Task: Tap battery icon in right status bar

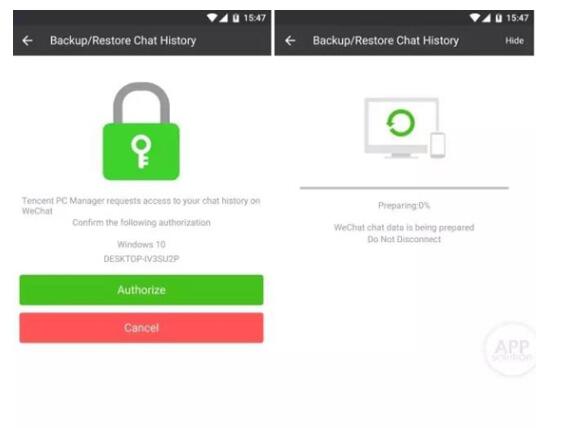Action: [499, 18]
